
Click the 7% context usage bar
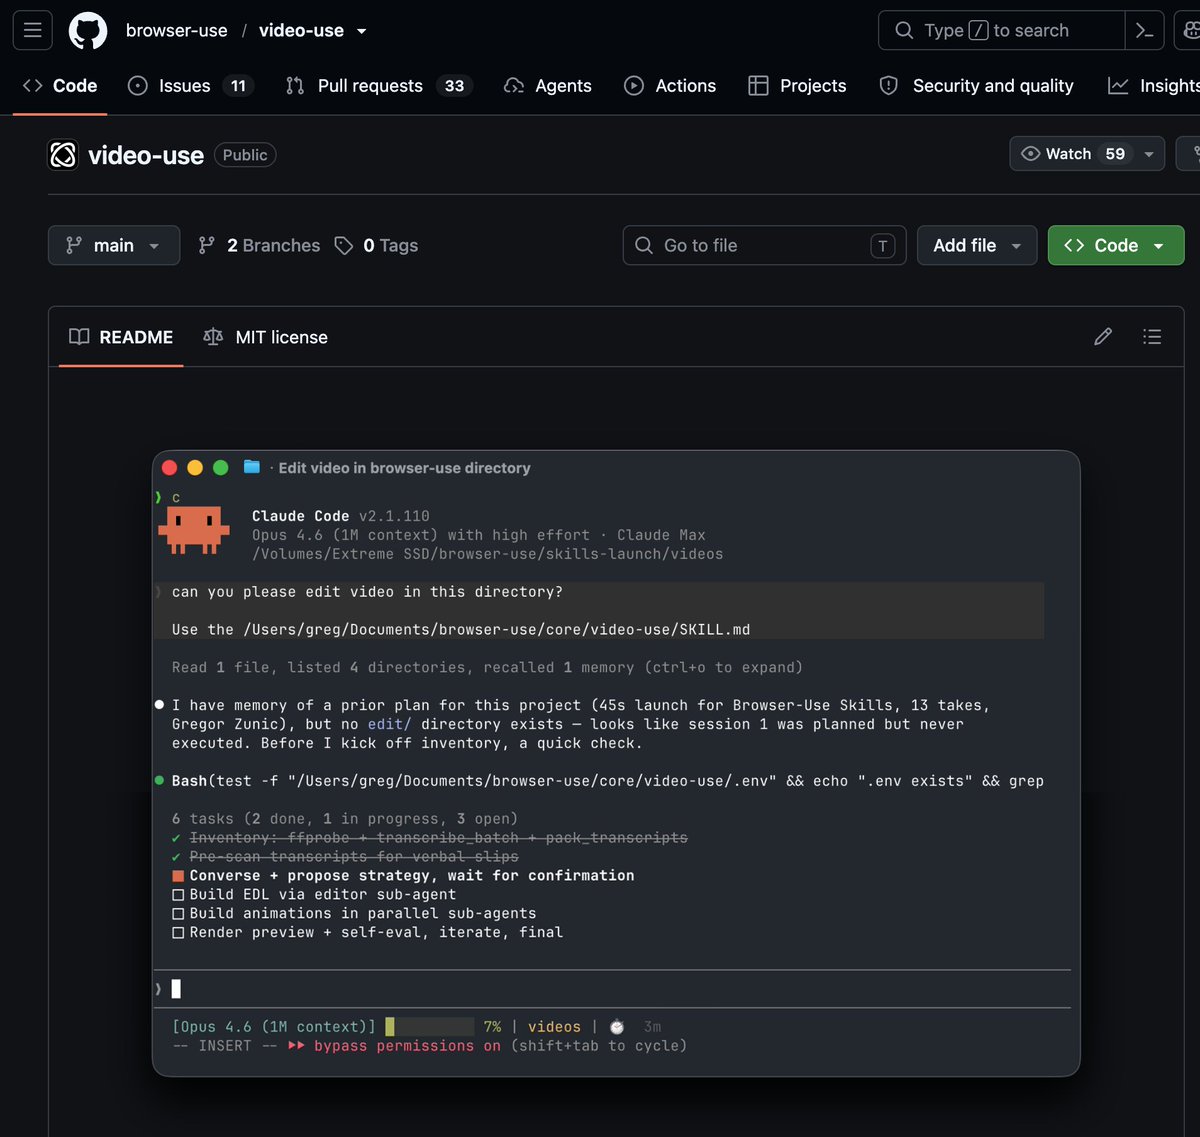coord(429,1027)
